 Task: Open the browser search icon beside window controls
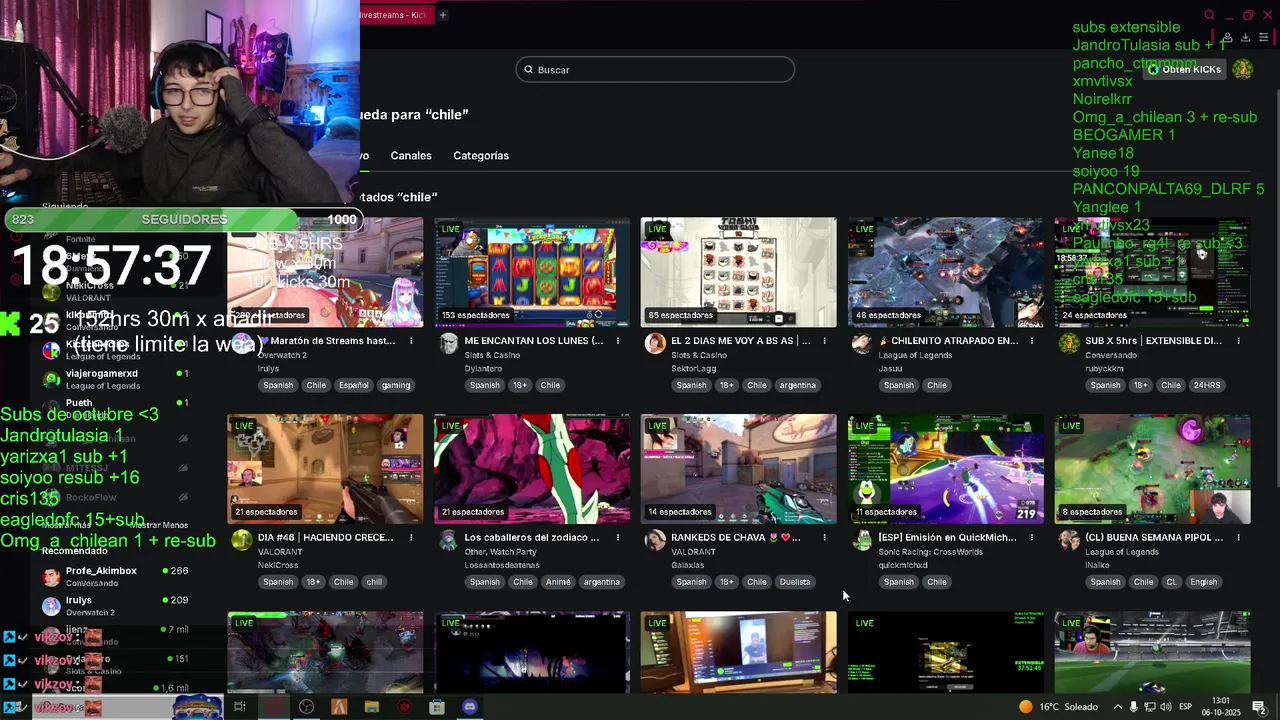(x=1209, y=15)
